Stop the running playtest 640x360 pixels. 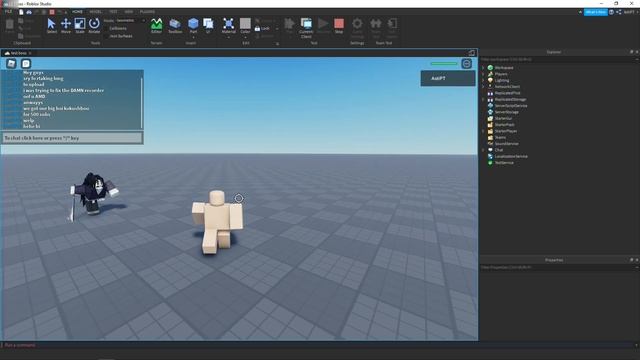(x=339, y=26)
